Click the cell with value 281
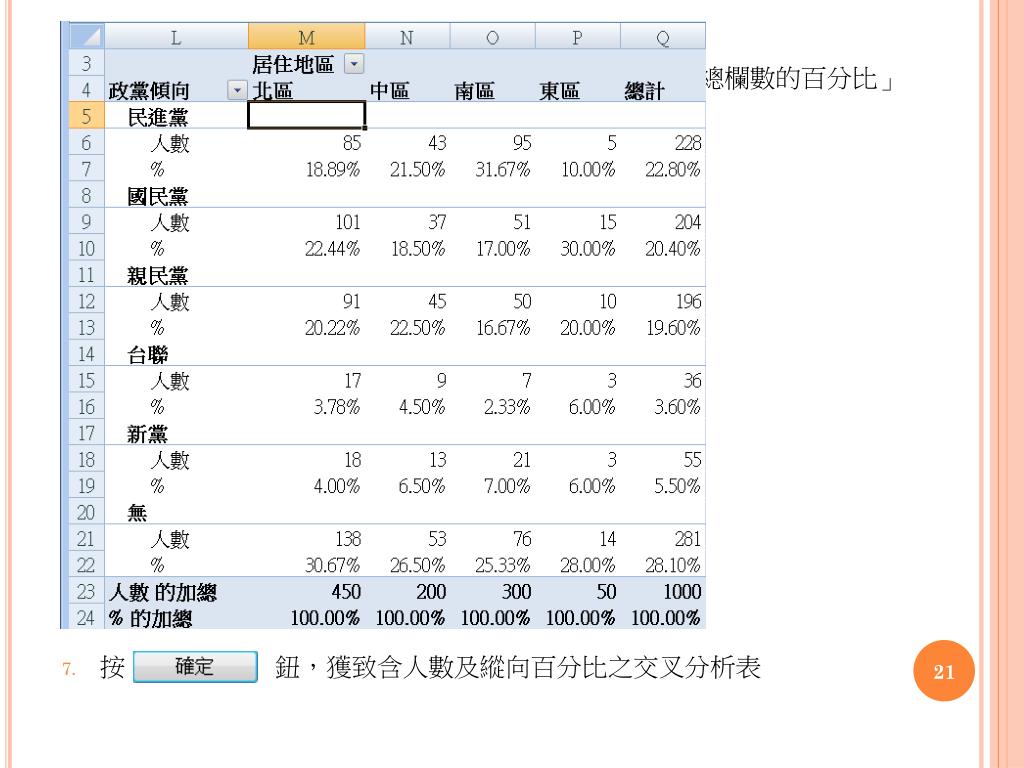The height and width of the screenshot is (768, 1024). (688, 538)
